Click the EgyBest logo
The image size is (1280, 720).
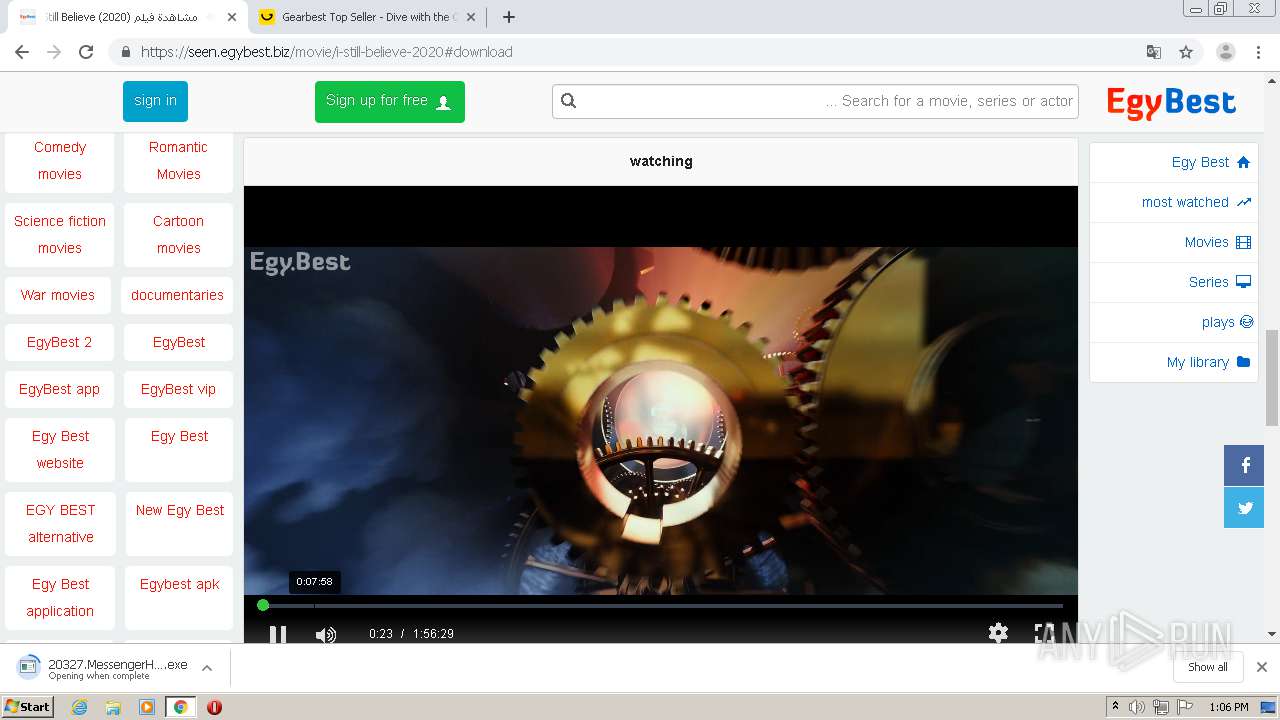[x=1171, y=102]
